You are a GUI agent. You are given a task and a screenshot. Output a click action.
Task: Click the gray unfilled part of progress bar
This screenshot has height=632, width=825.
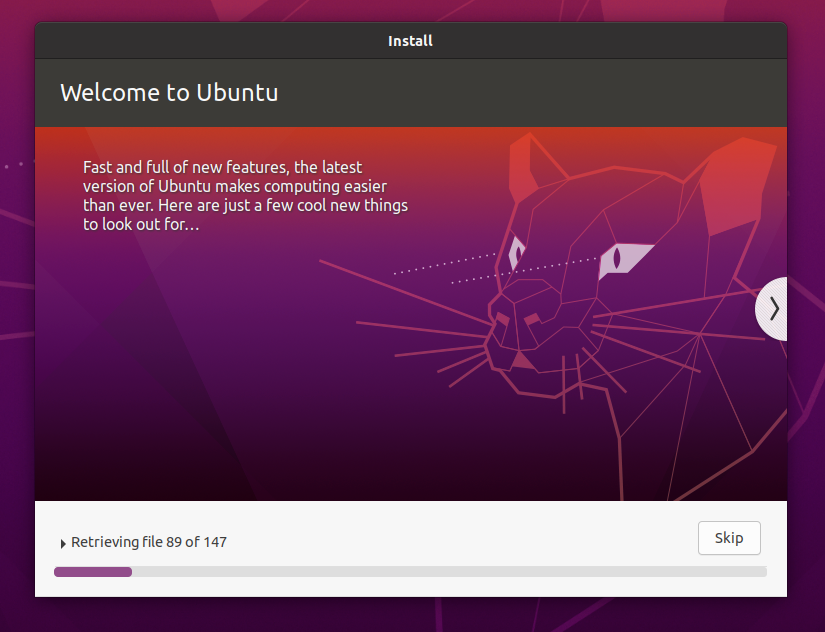pos(450,572)
